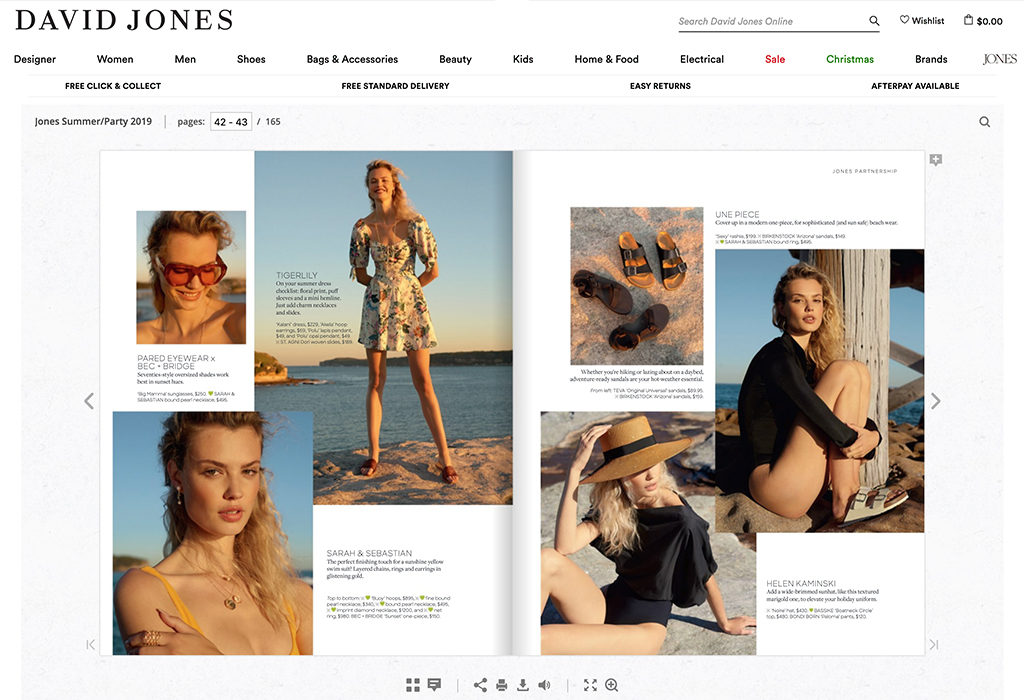Open the Kids menu

point(523,59)
